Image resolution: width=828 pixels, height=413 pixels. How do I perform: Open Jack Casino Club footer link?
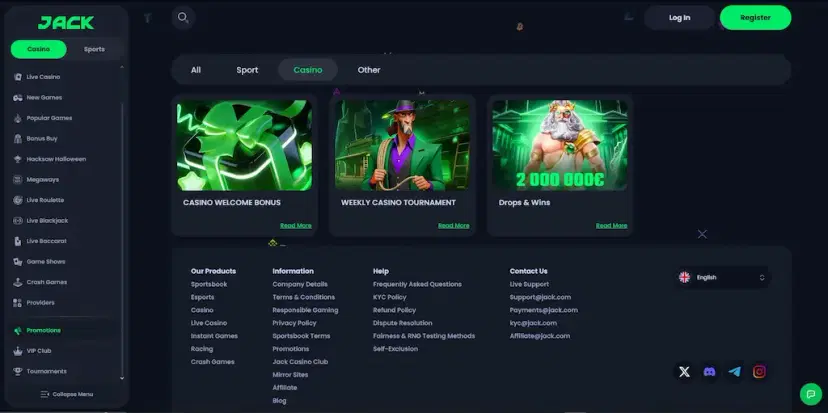[300, 362]
